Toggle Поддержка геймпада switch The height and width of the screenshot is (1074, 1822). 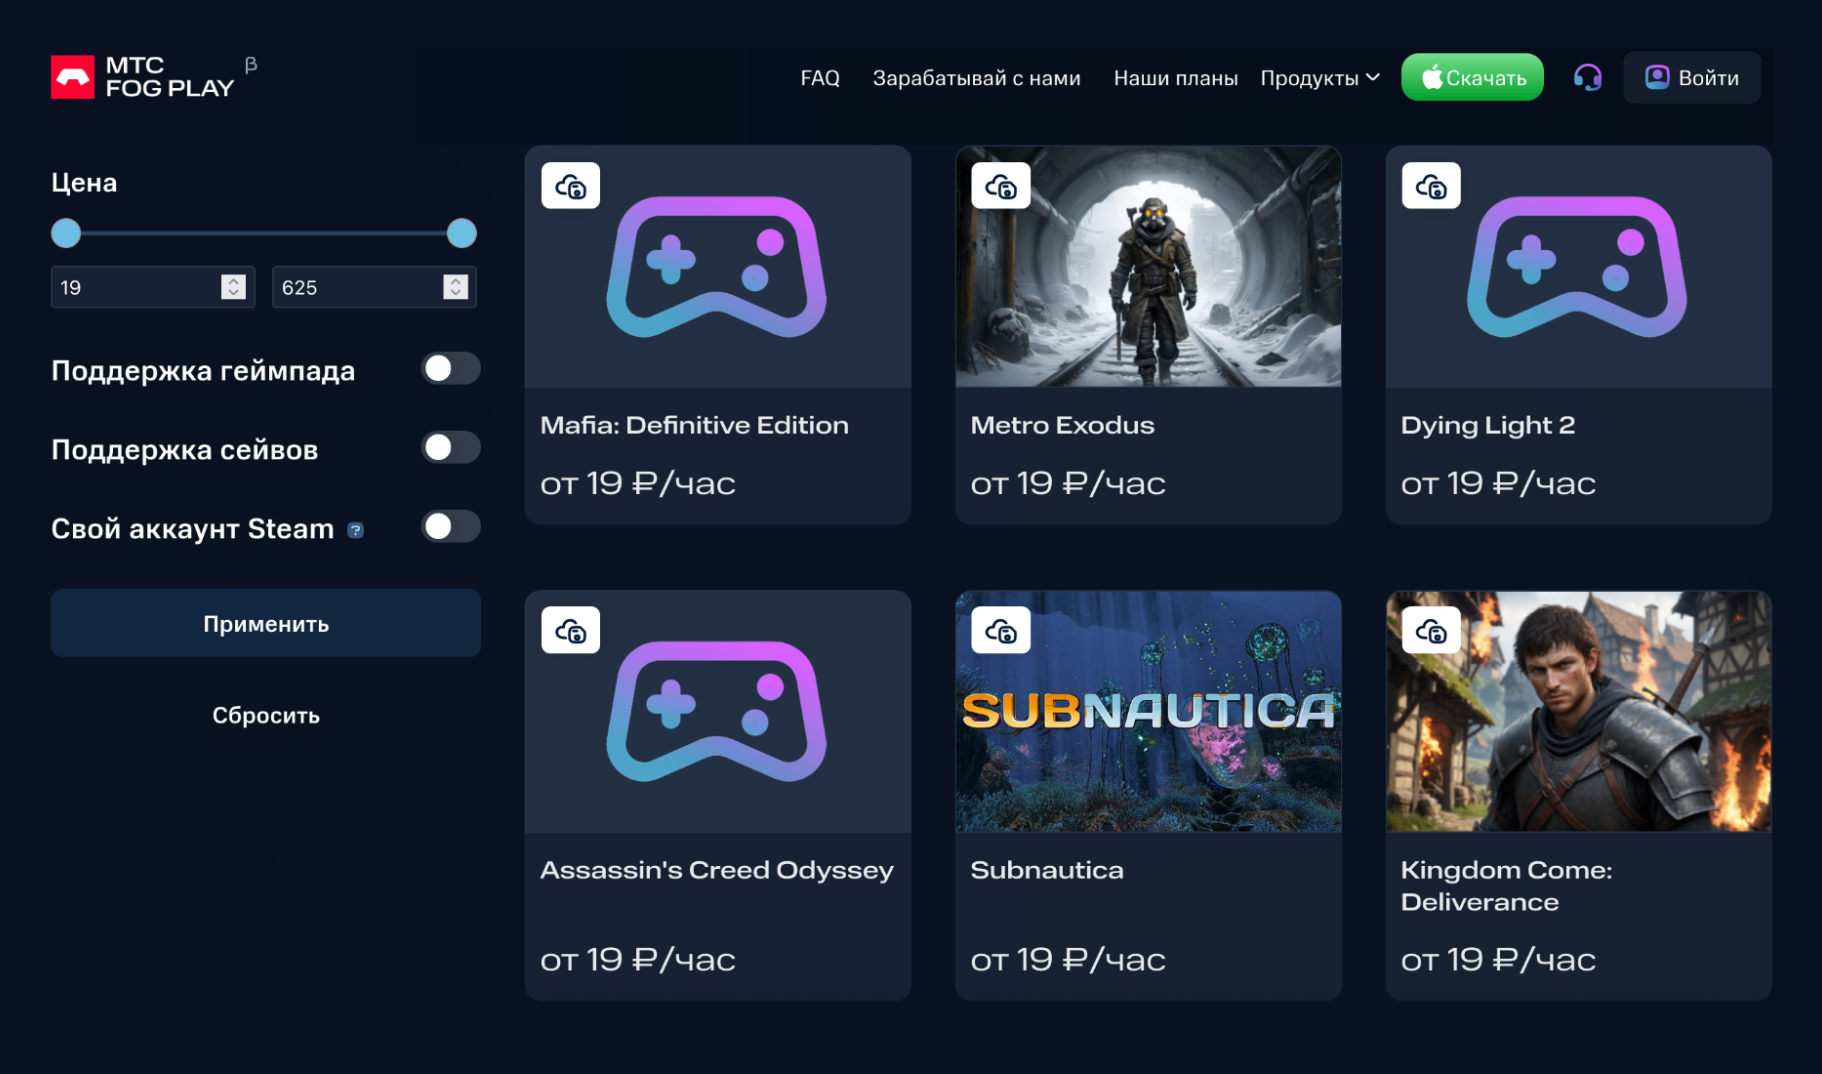(x=451, y=369)
